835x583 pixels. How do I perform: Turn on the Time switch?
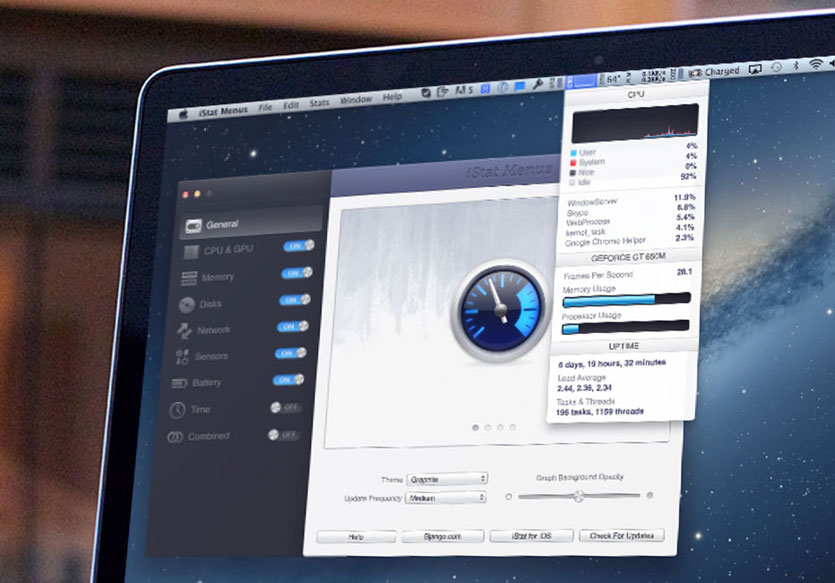pos(286,408)
